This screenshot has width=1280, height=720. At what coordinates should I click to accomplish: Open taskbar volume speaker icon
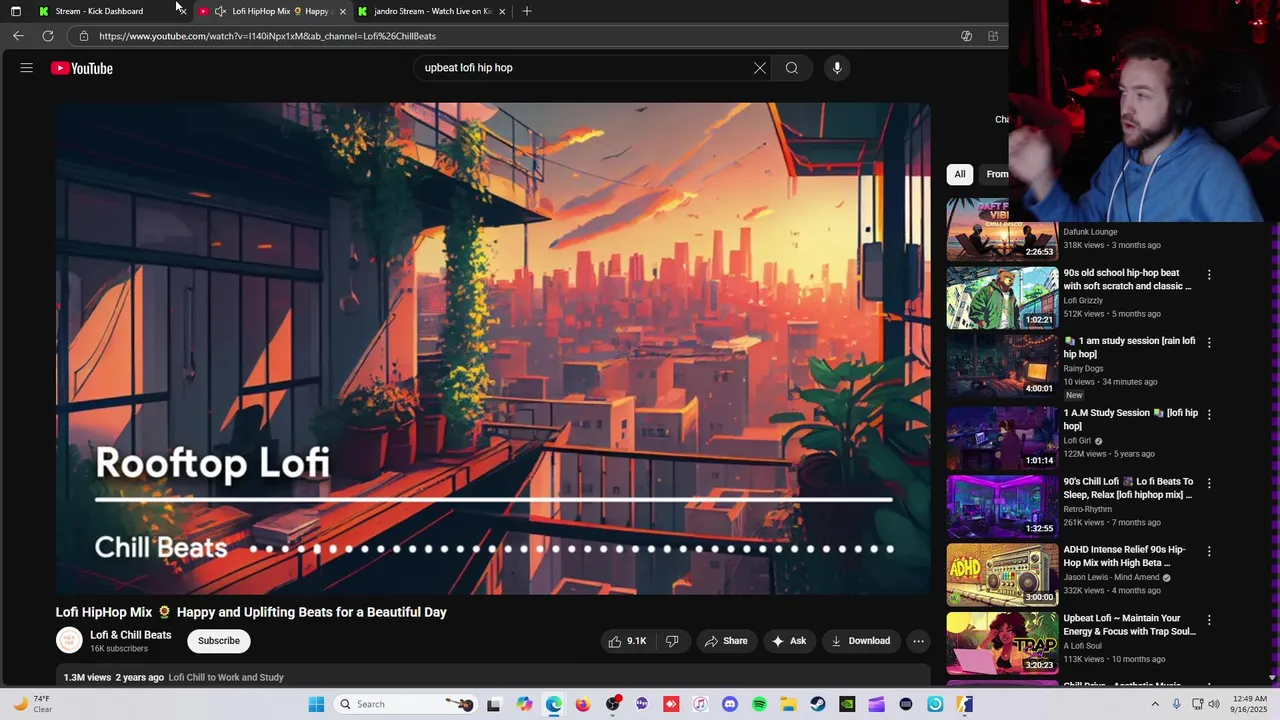pos(1214,704)
